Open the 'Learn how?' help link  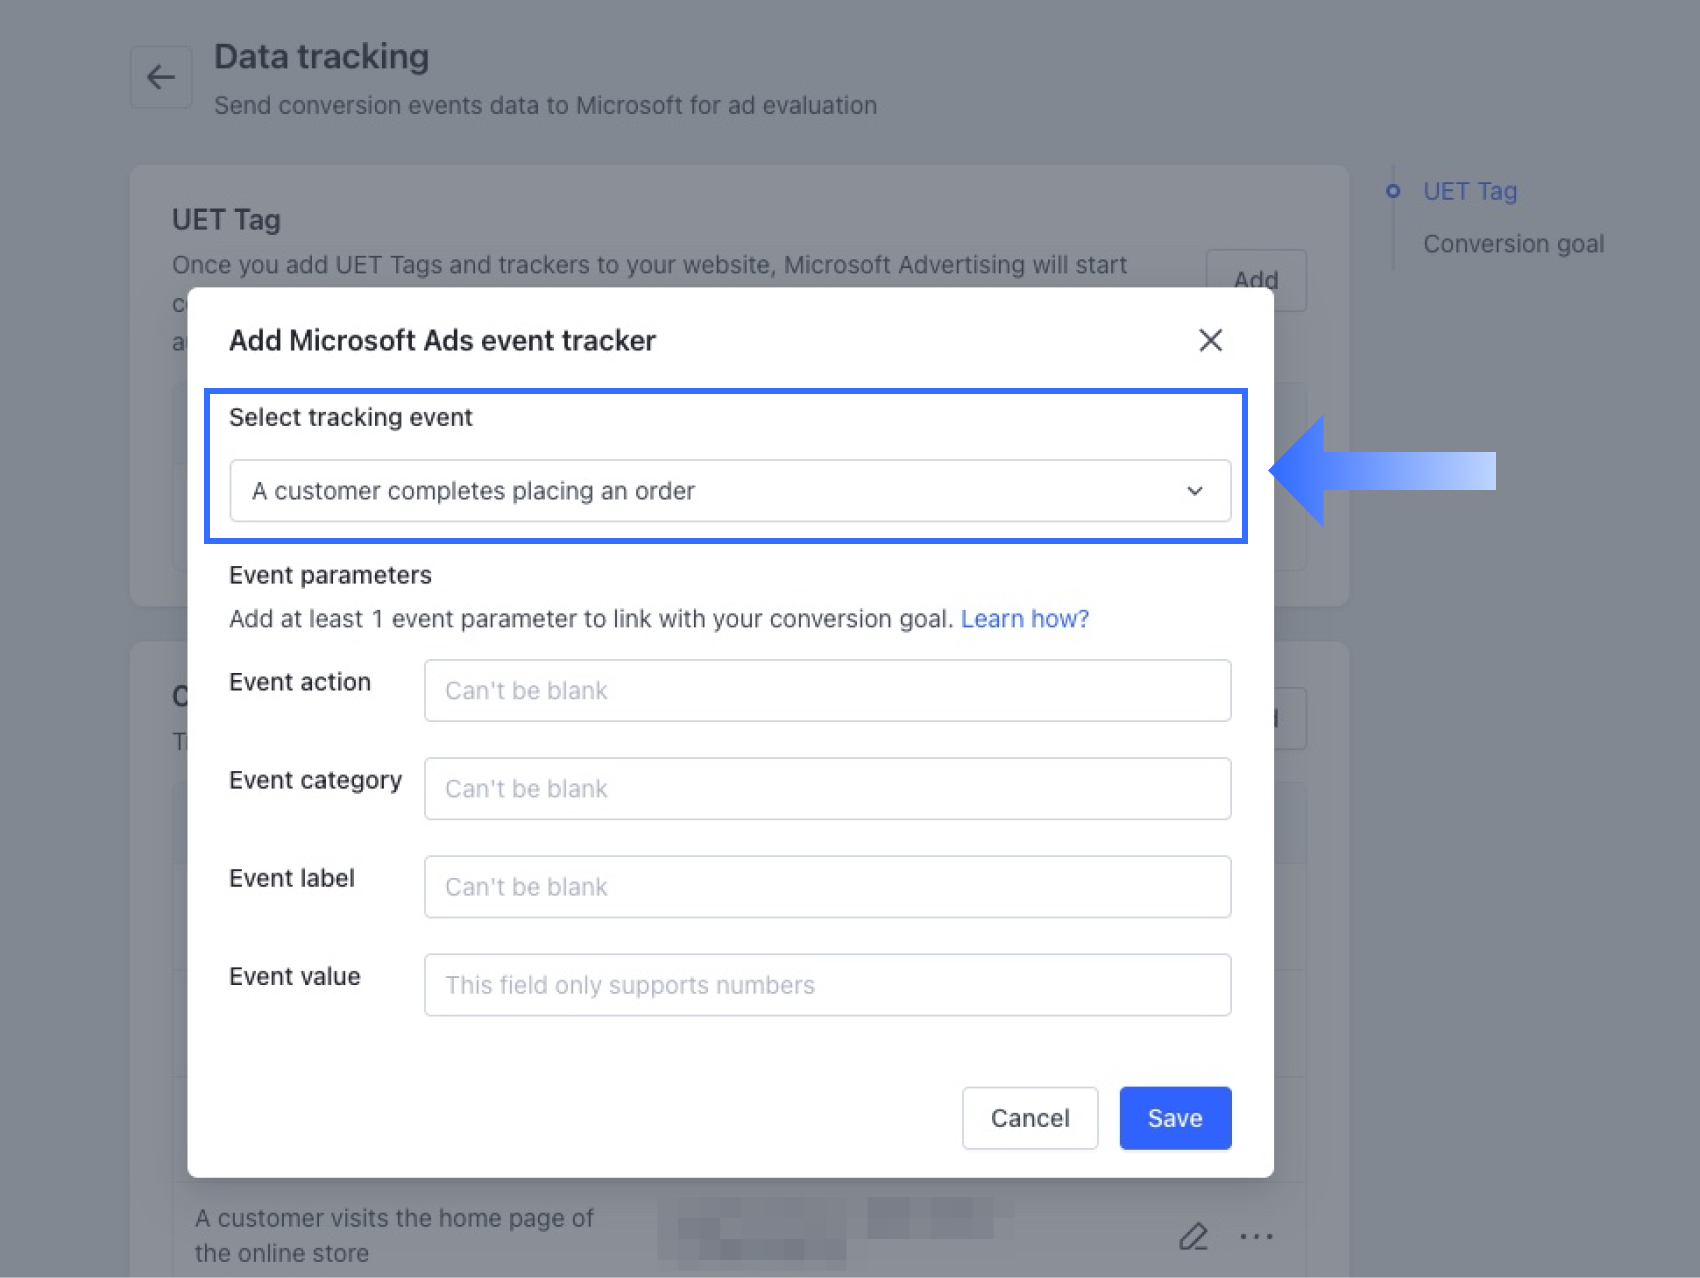pos(1024,619)
